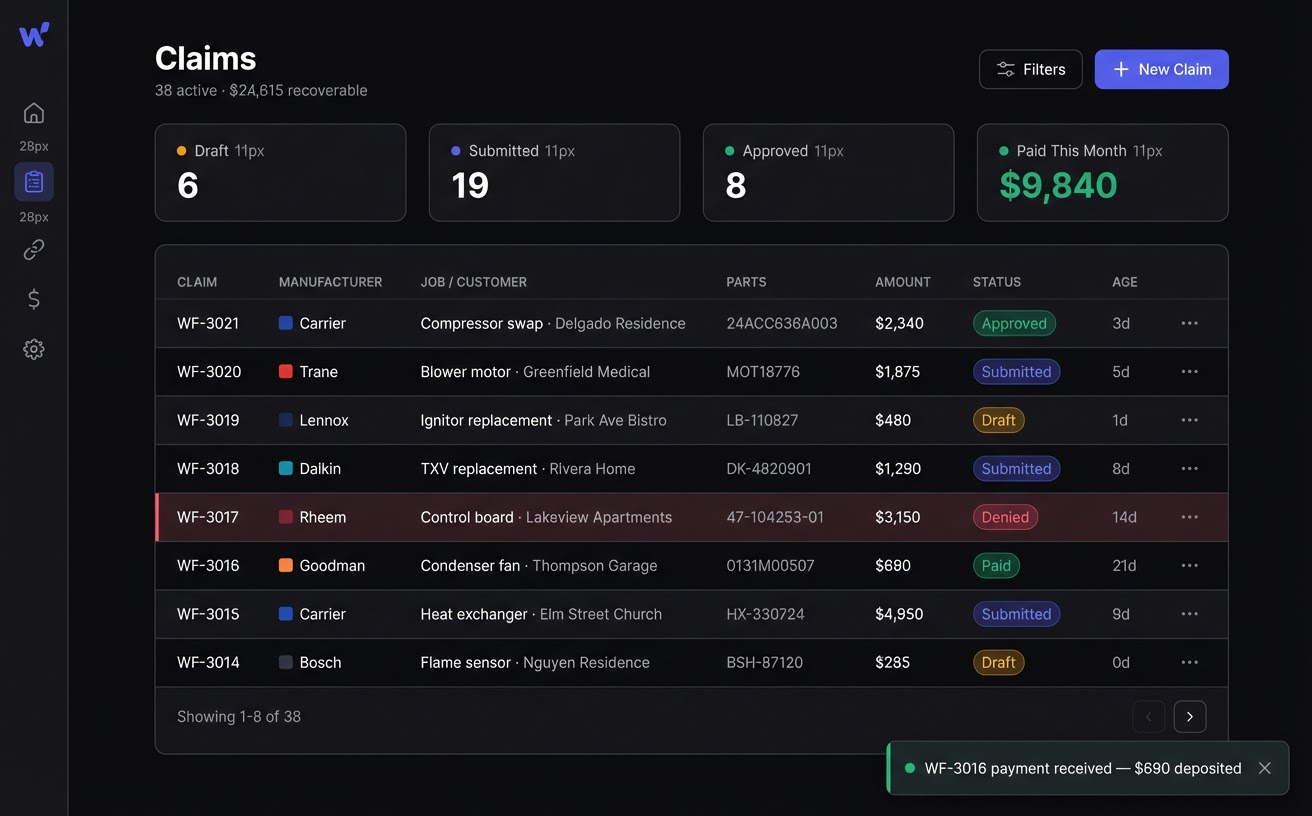1312x816 pixels.
Task: Dismiss the WF-3016 payment notification
Action: point(1264,768)
